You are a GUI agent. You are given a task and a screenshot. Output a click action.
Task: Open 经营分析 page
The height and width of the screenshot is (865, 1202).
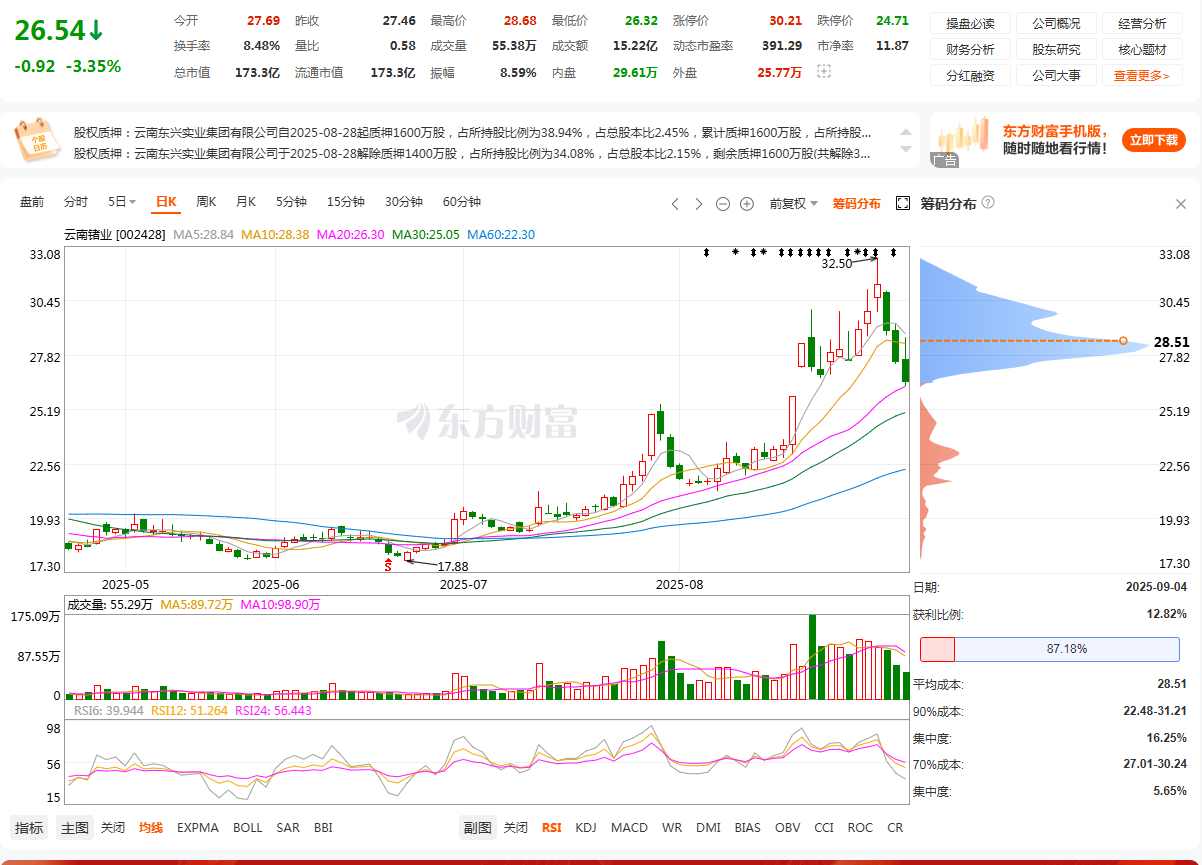tap(1142, 23)
